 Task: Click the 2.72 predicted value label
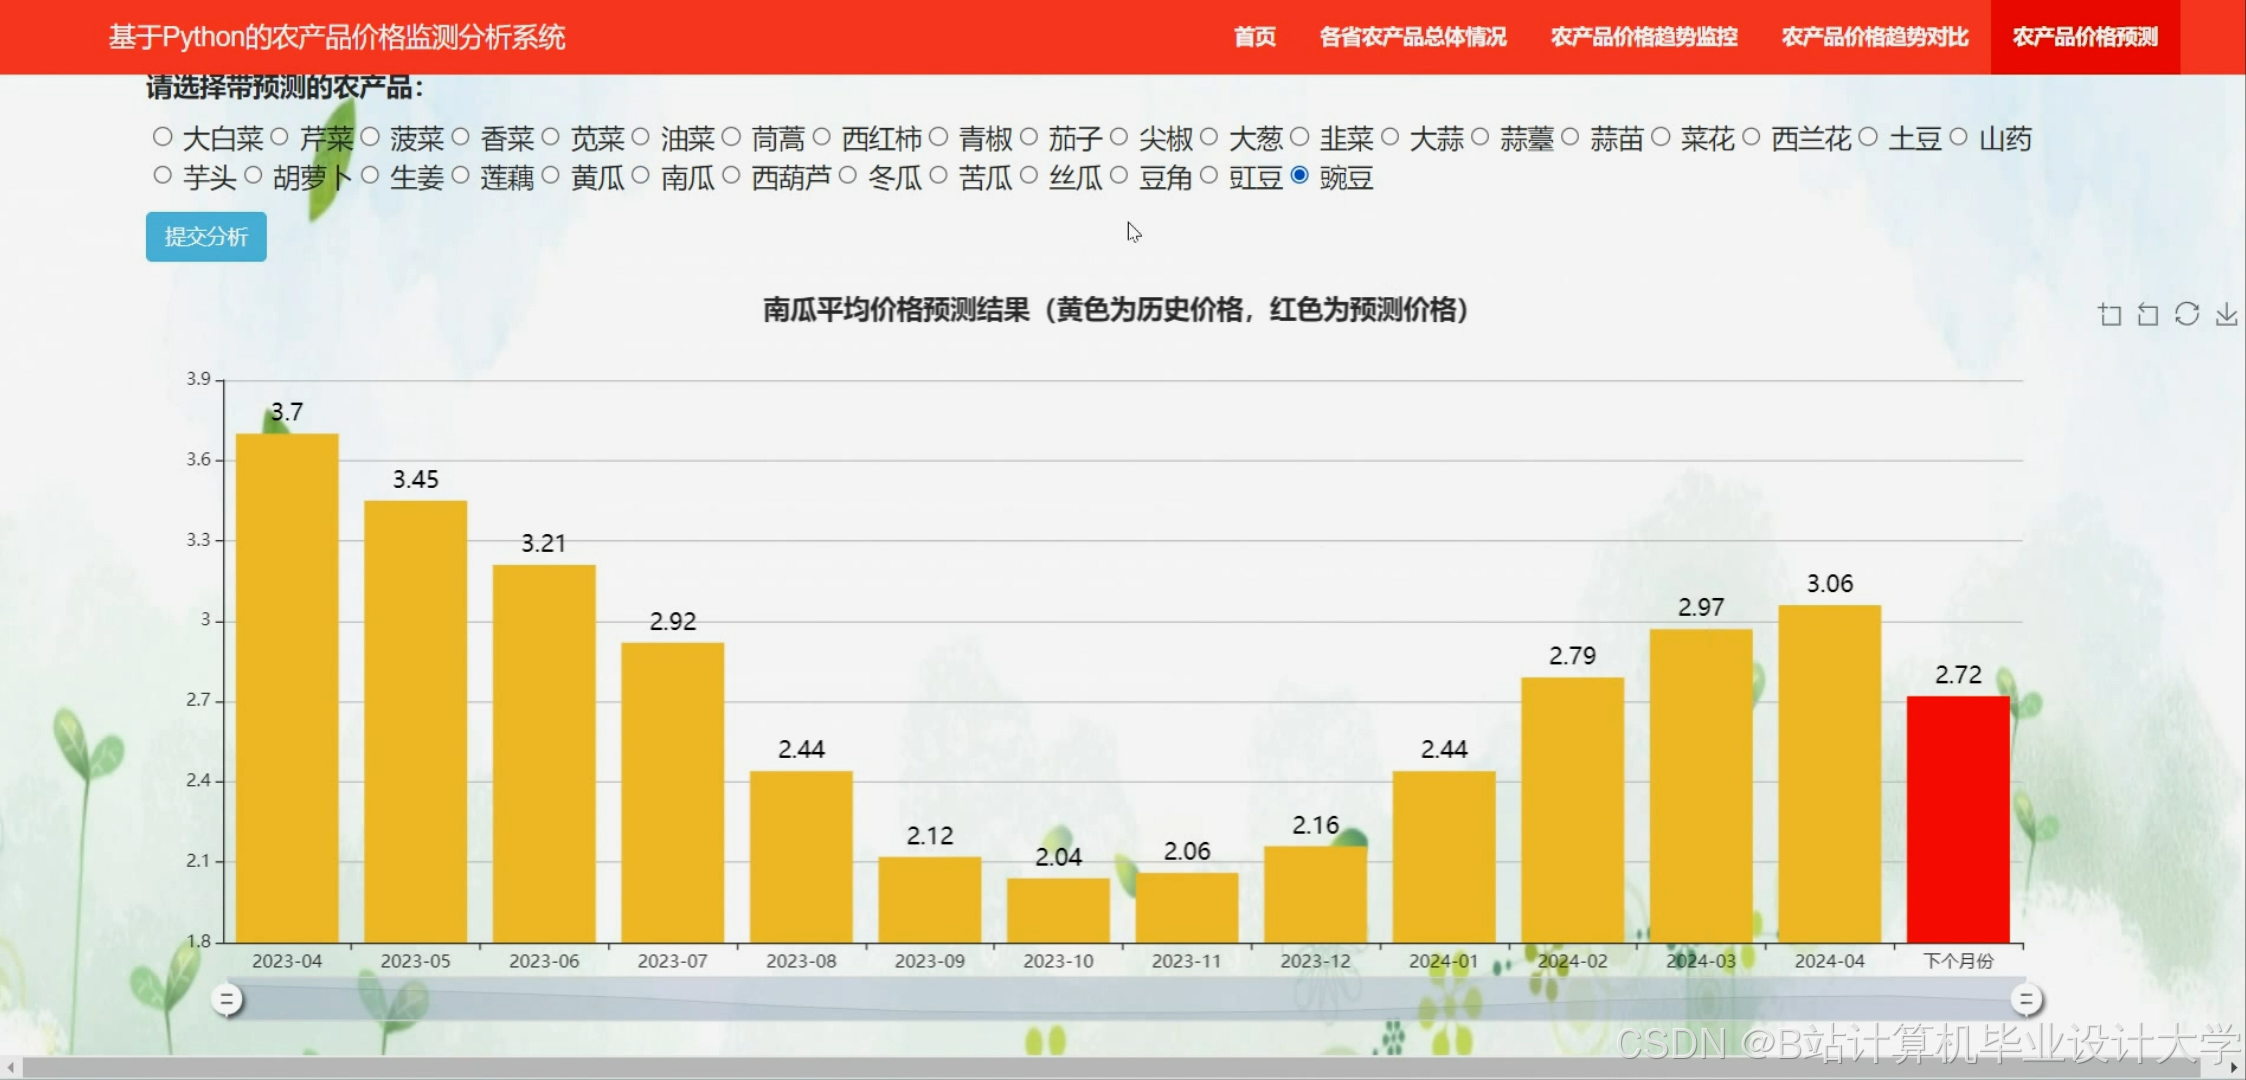pyautogui.click(x=1958, y=675)
